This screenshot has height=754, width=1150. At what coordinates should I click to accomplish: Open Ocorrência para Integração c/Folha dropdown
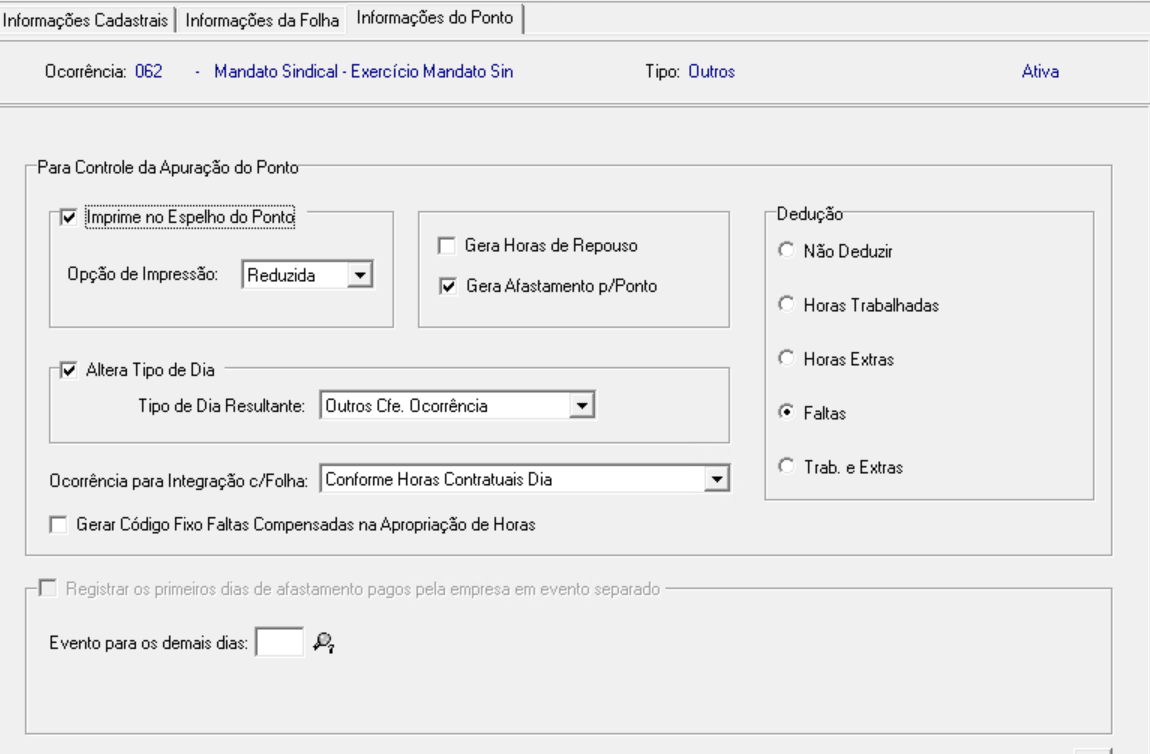click(714, 480)
